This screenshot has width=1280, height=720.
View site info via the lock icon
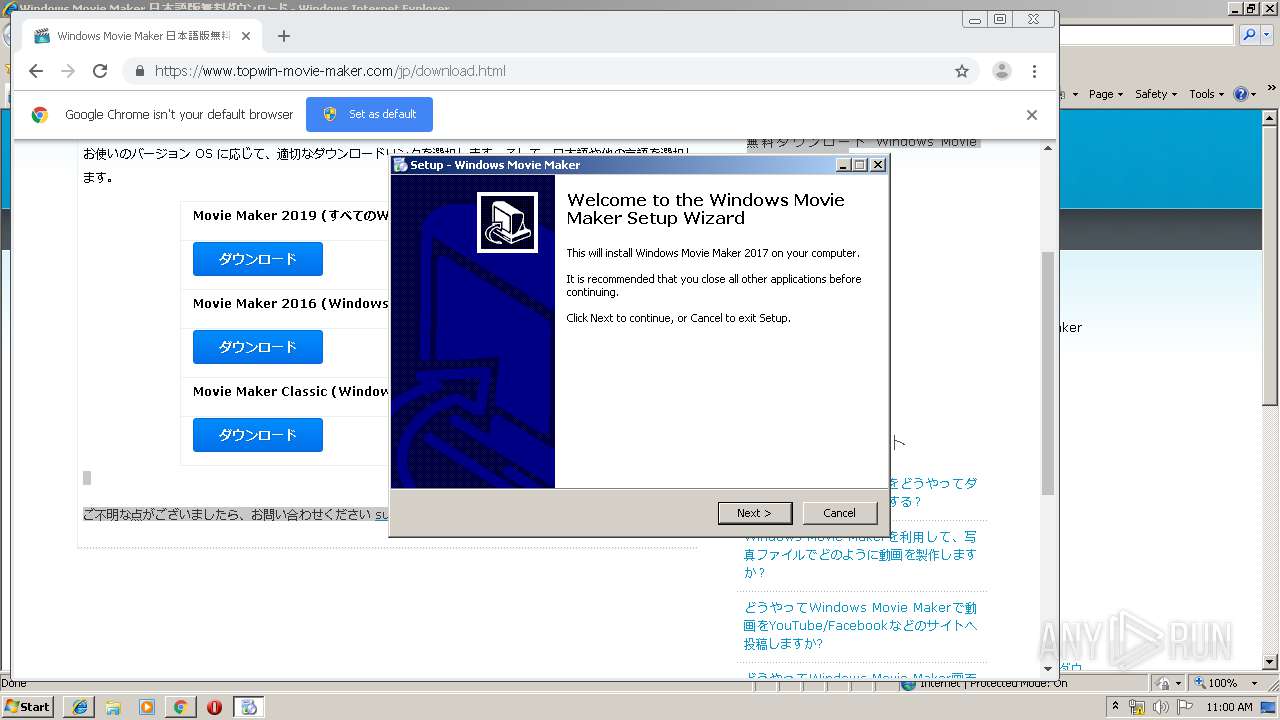(139, 71)
